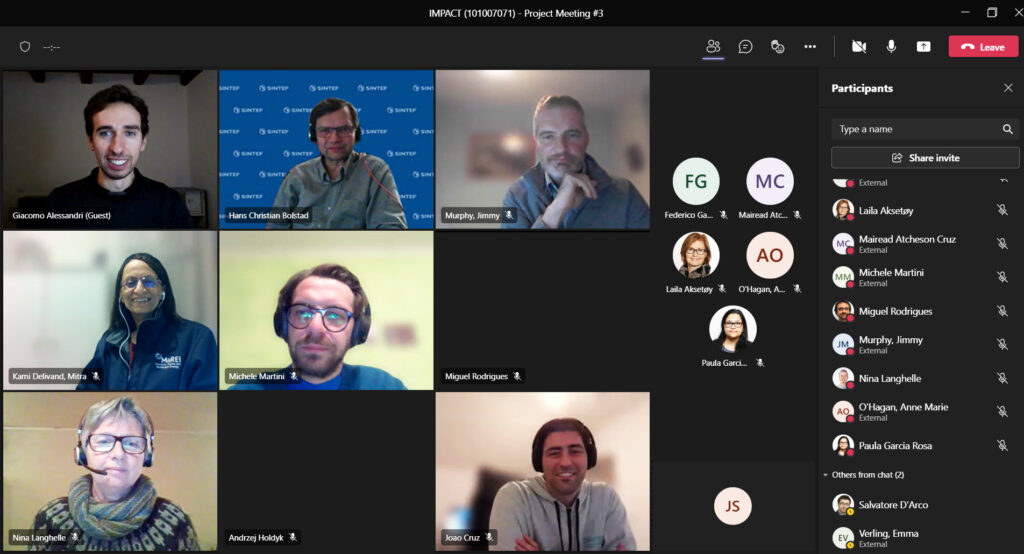Open the conversation chat icon
The image size is (1024, 554).
click(745, 46)
